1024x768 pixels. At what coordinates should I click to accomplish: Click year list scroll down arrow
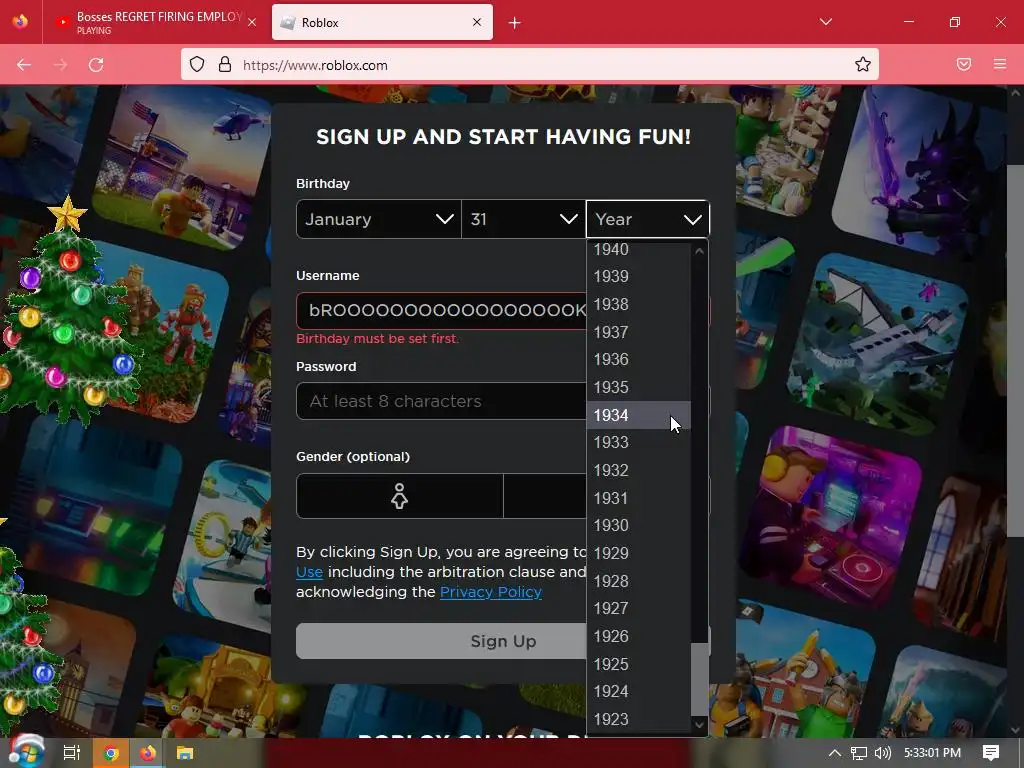[699, 725]
